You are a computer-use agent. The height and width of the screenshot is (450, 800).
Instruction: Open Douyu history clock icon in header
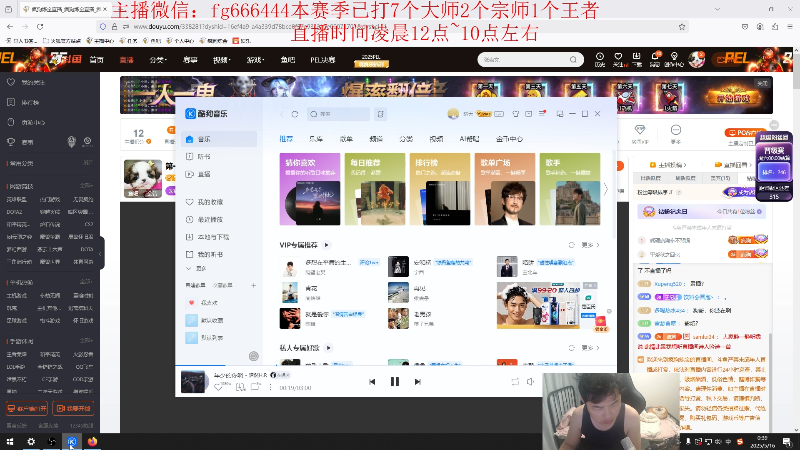click(600, 59)
